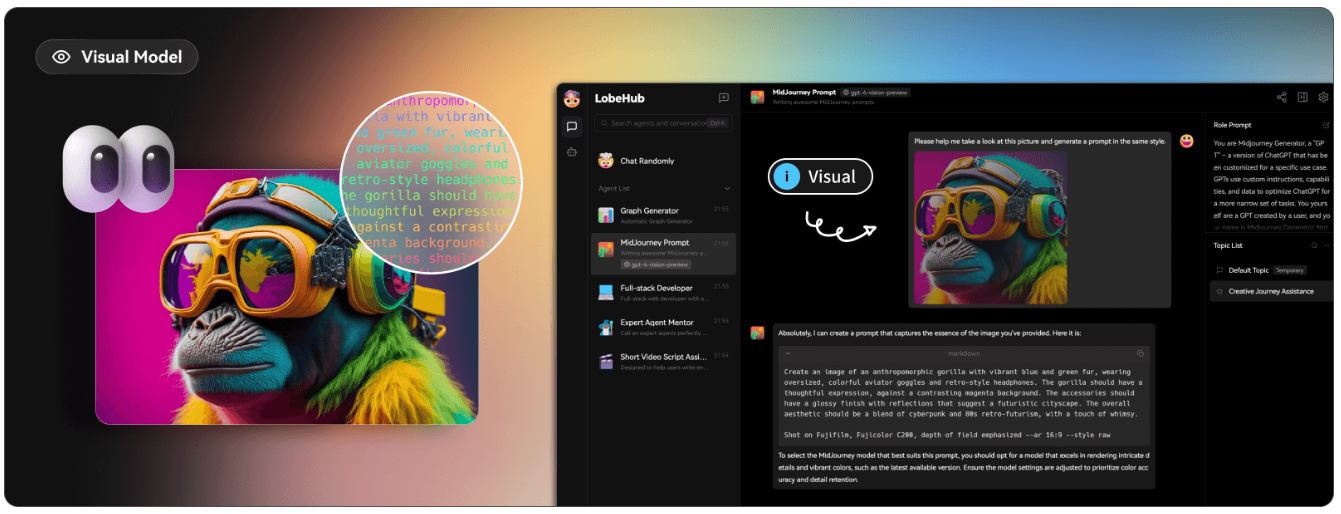Click the Topic List heading
The image size is (1341, 514).
click(x=1228, y=245)
